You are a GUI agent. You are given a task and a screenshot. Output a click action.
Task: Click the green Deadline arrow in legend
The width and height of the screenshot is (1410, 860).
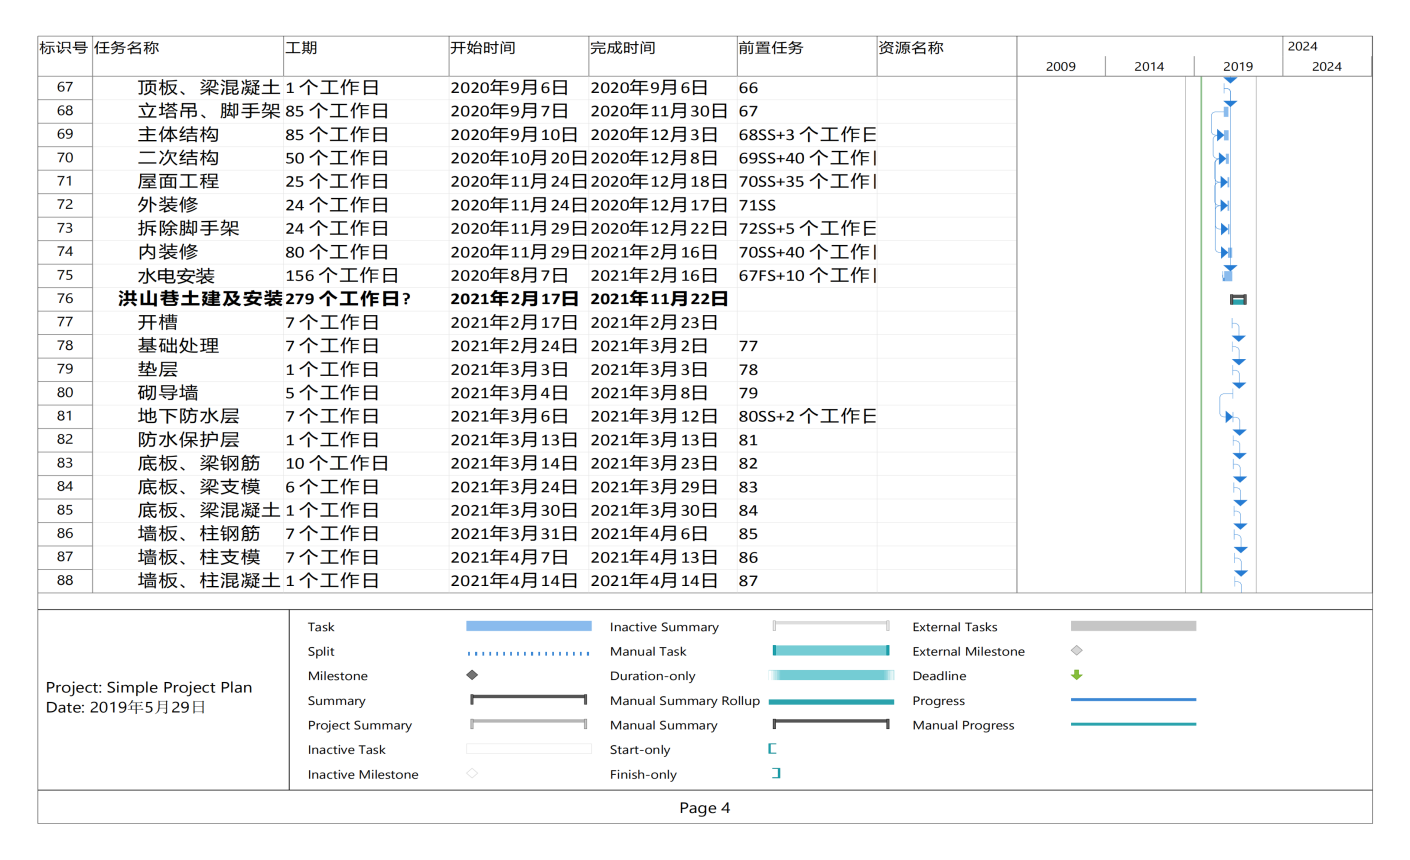pyautogui.click(x=1077, y=675)
